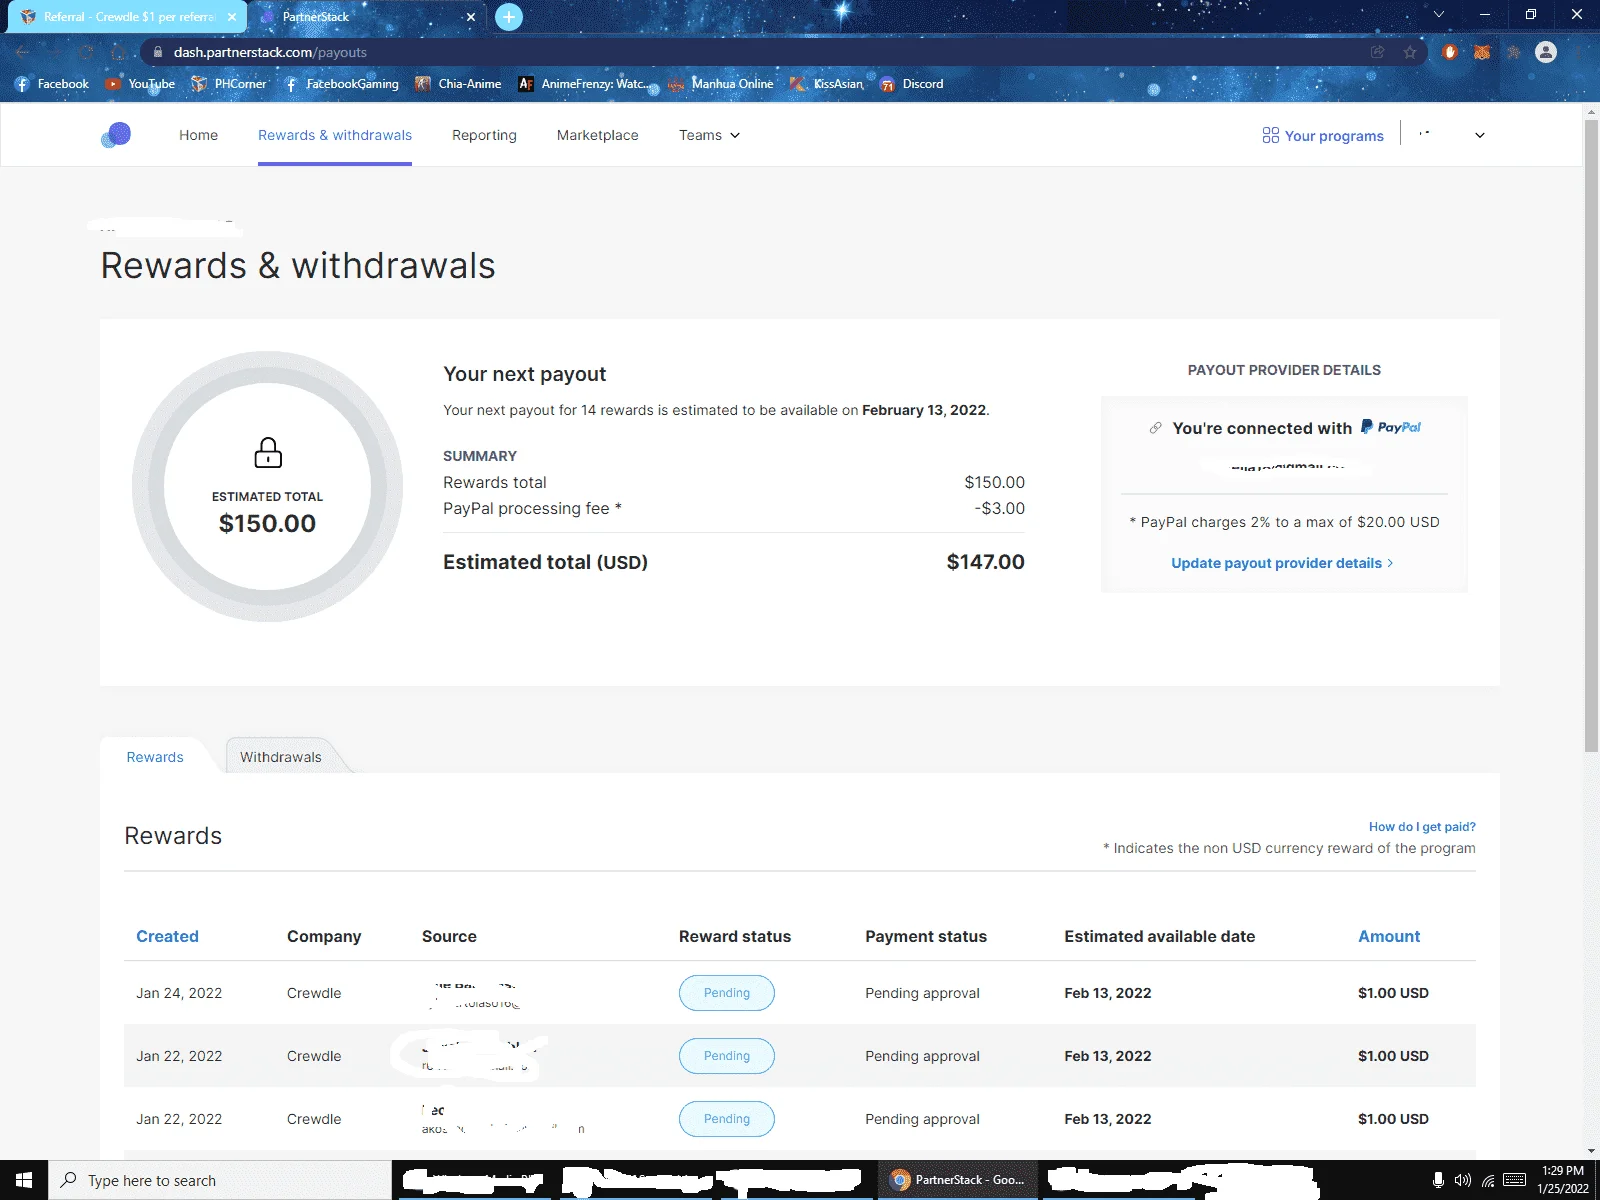Image resolution: width=1600 pixels, height=1200 pixels.
Task: Open the network Wi-Fi tray icon
Action: coord(1489,1180)
